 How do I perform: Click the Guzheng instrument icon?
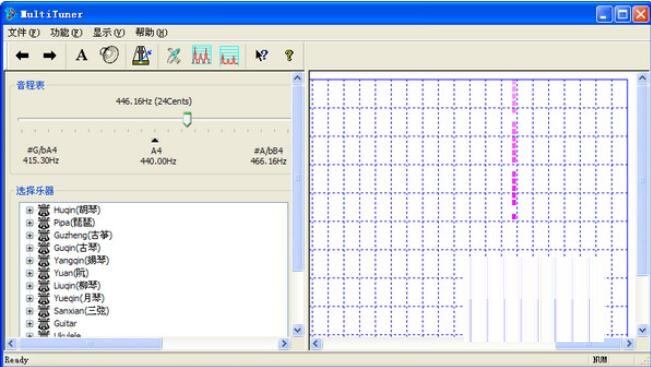[44, 235]
